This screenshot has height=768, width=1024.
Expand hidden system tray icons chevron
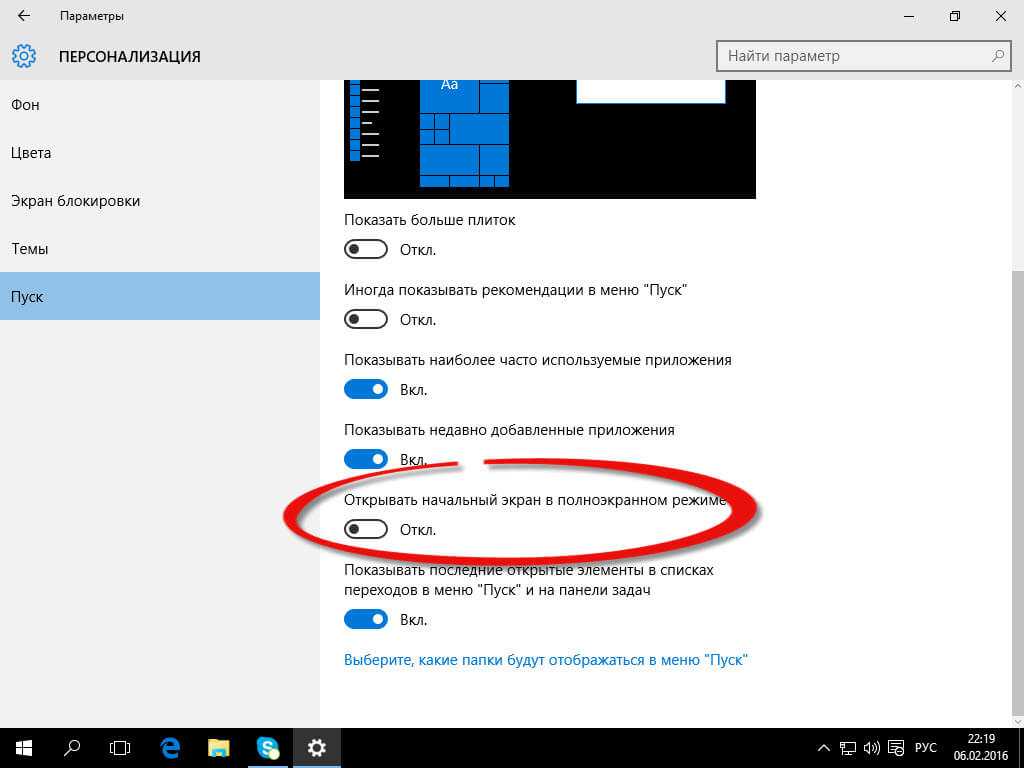pos(823,747)
